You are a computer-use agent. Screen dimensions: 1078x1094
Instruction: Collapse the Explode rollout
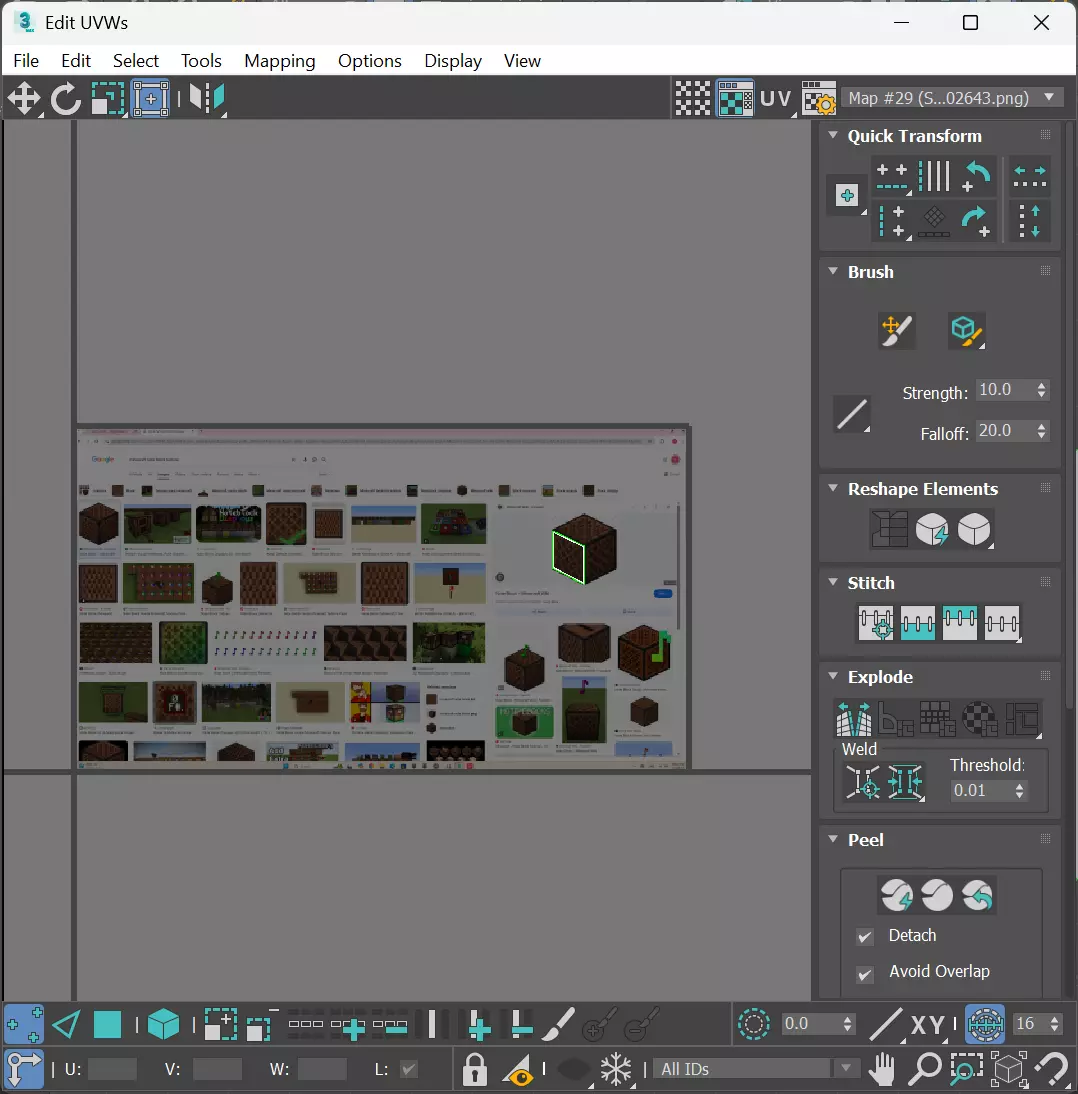click(833, 675)
